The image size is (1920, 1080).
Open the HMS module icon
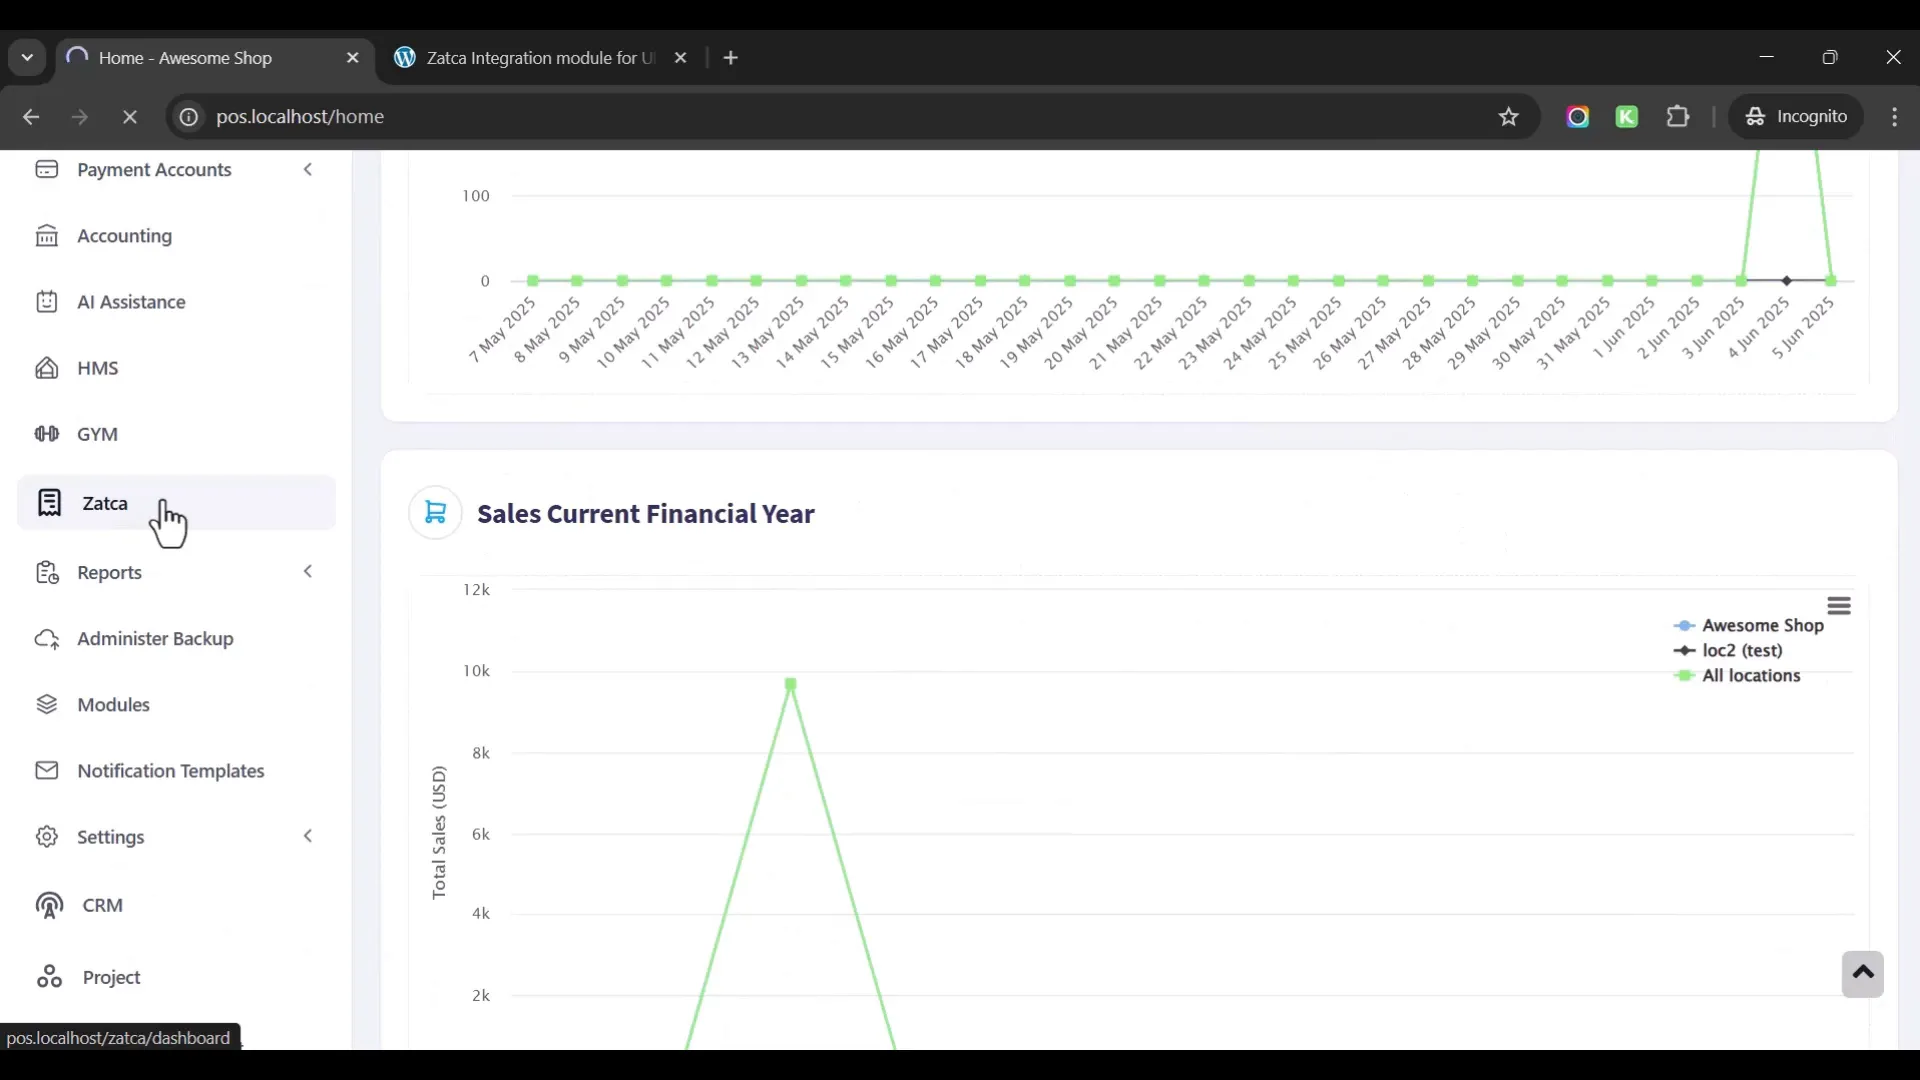[47, 368]
